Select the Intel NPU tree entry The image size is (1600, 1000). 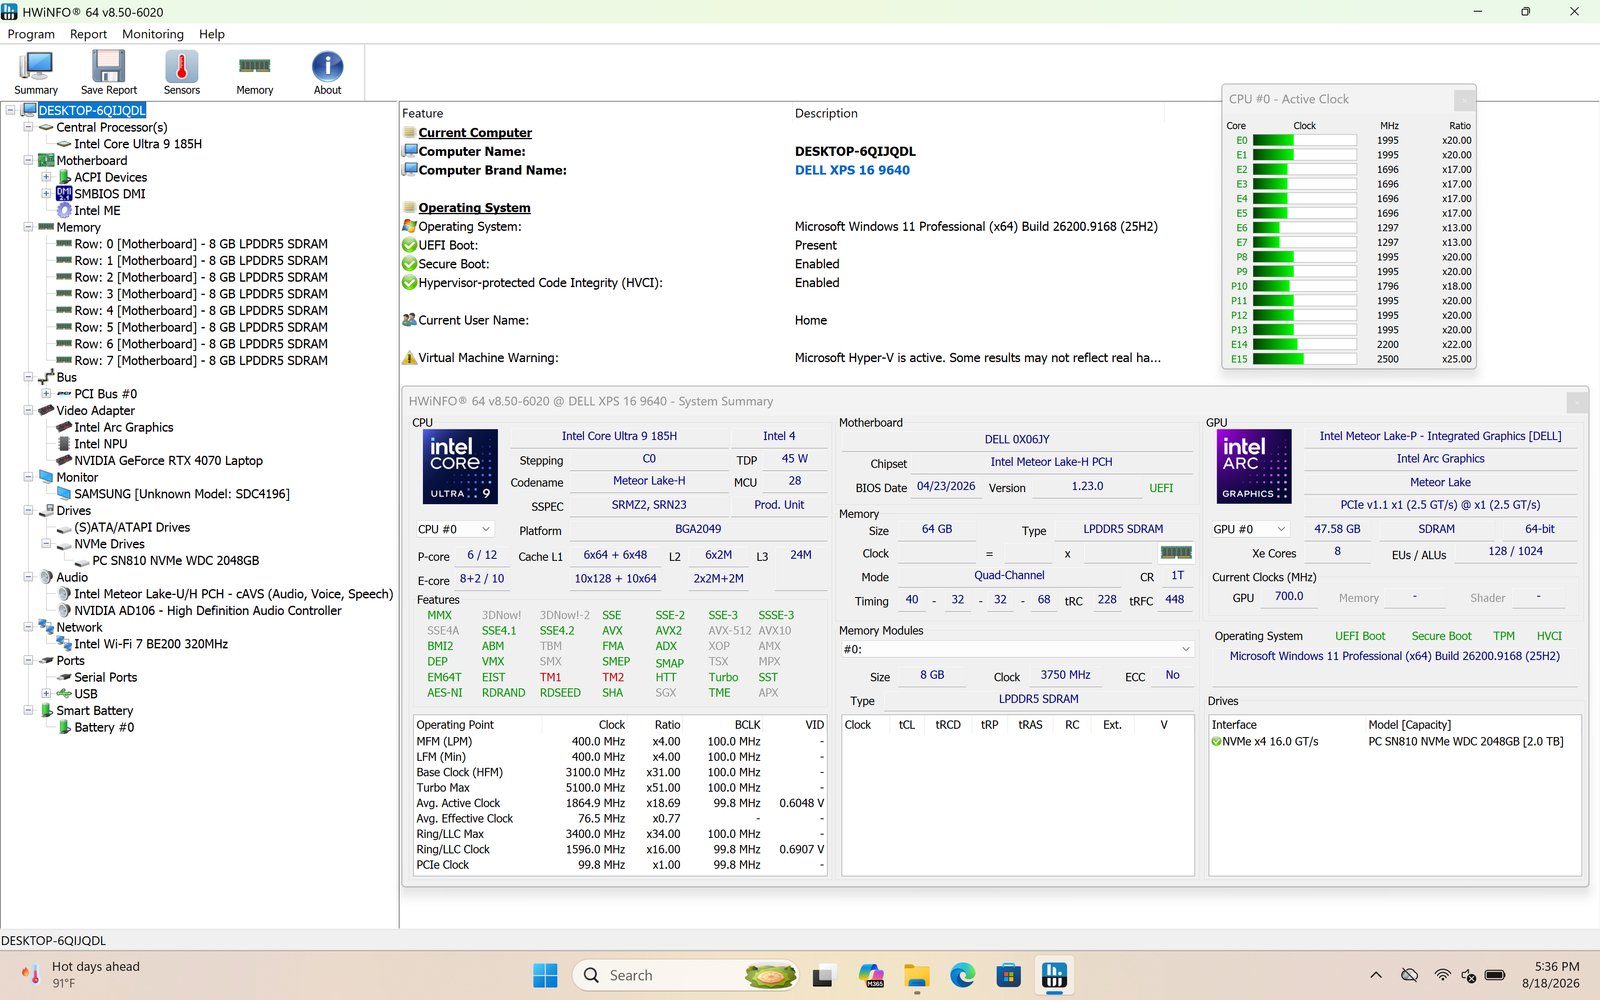click(101, 444)
